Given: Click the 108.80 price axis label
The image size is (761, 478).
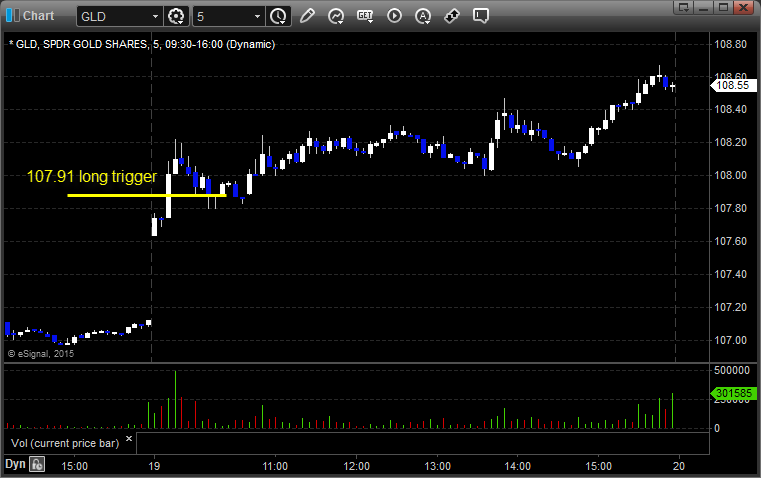Looking at the screenshot, I should [x=730, y=44].
